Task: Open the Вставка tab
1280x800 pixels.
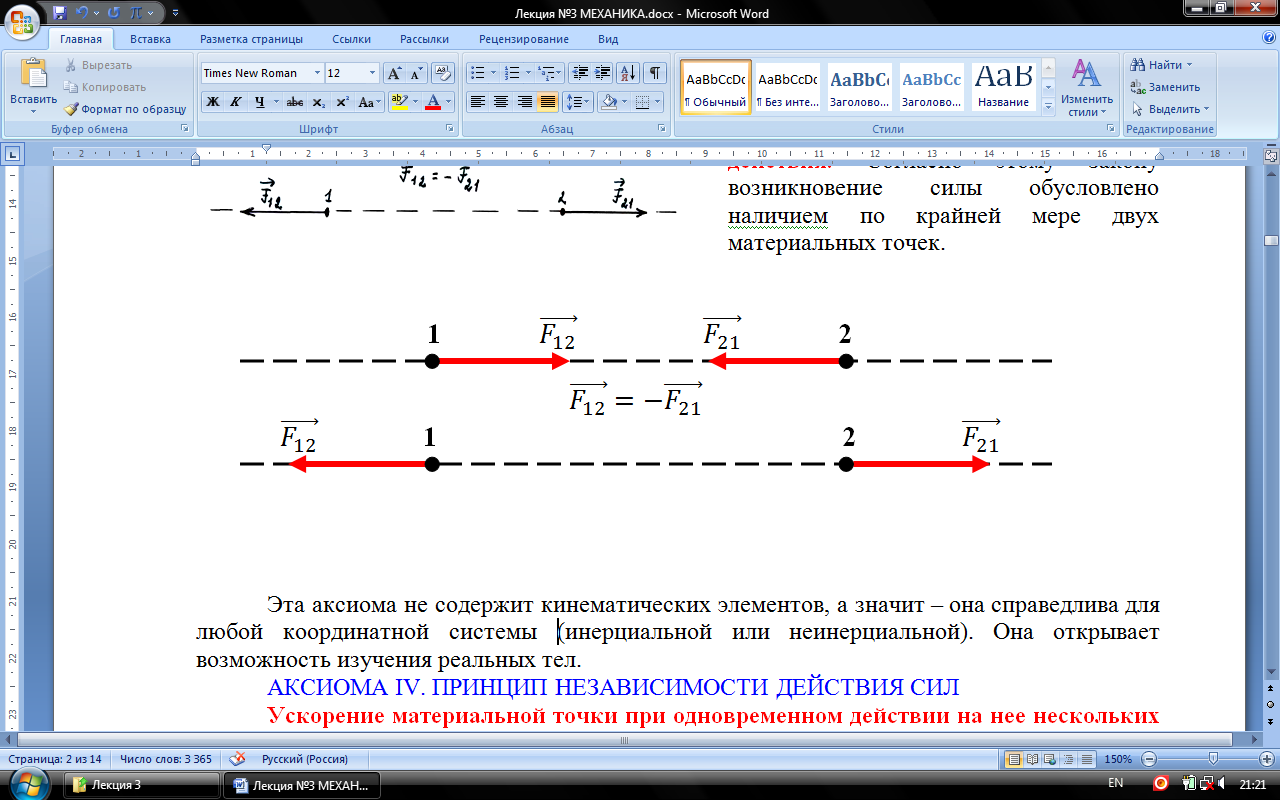Action: point(150,39)
